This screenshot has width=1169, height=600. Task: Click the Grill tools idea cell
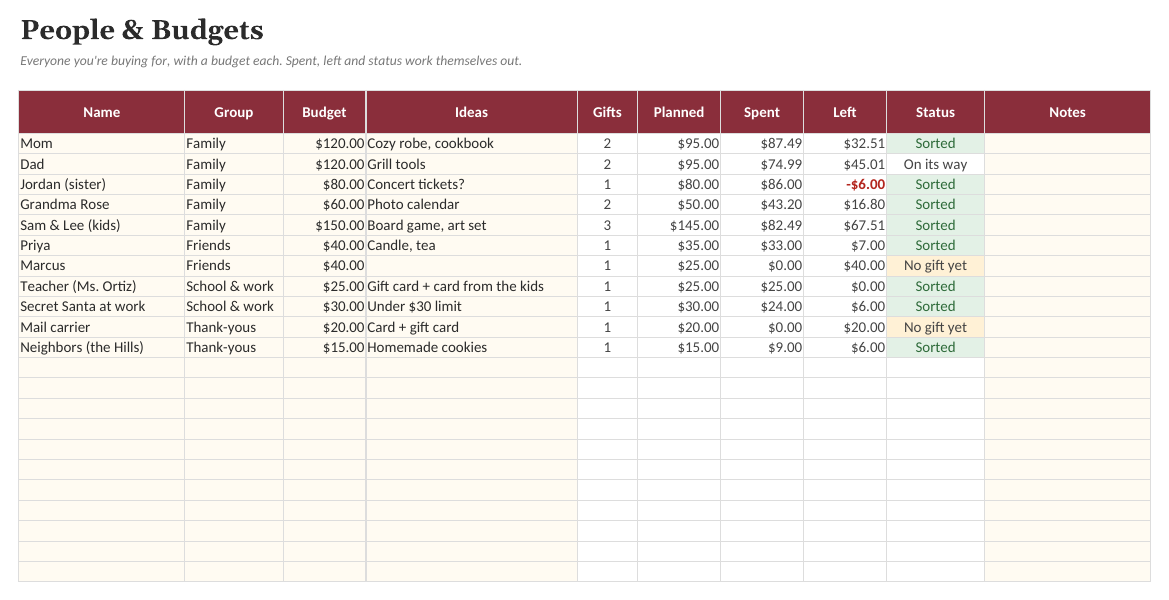click(x=471, y=164)
